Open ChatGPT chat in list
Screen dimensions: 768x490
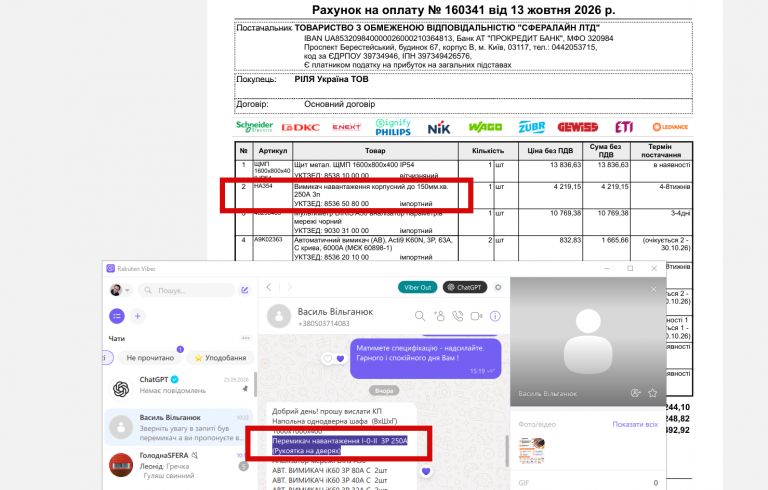coord(179,387)
